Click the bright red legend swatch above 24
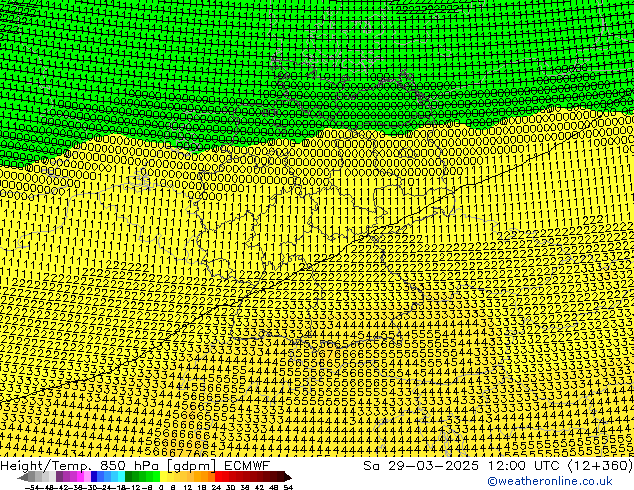 (219, 476)
